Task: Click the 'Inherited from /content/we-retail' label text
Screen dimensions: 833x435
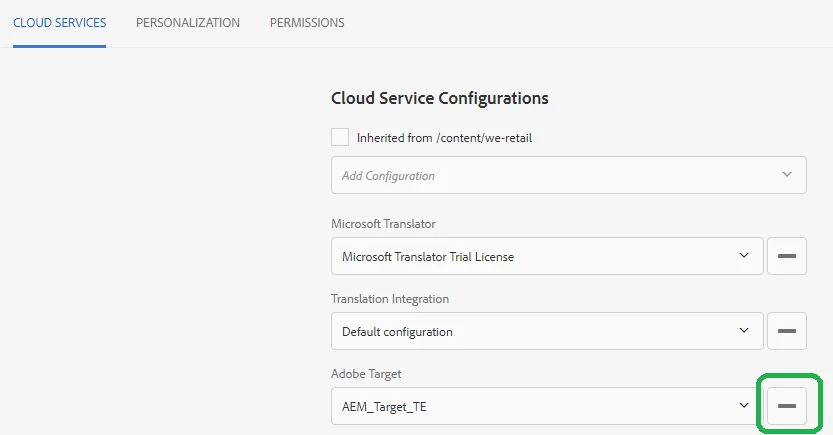Action: pyautogui.click(x=444, y=138)
